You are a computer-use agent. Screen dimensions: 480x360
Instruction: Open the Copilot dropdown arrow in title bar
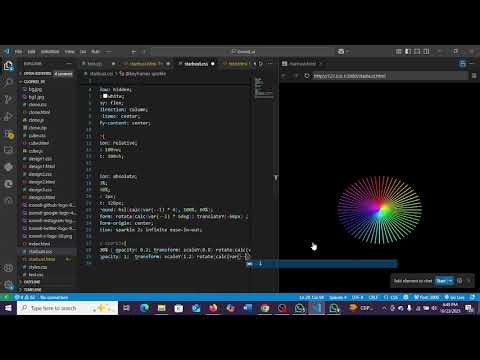coord(347,52)
